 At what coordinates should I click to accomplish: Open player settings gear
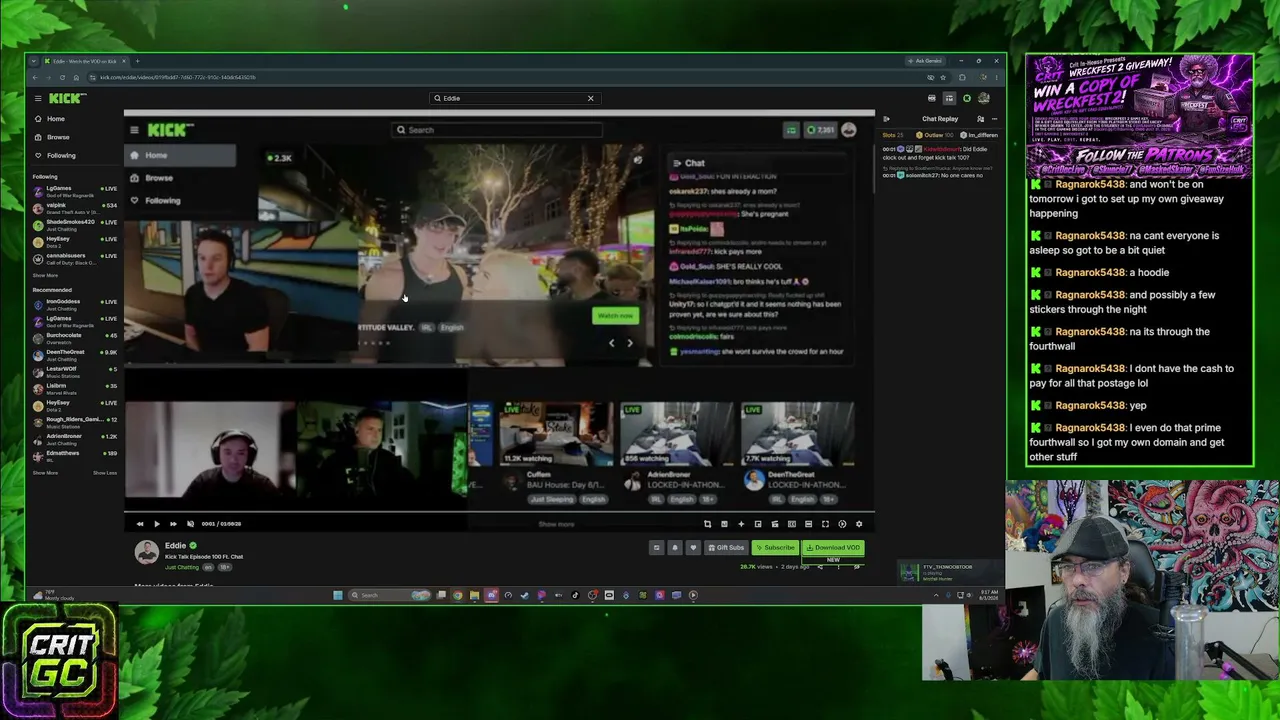(858, 524)
